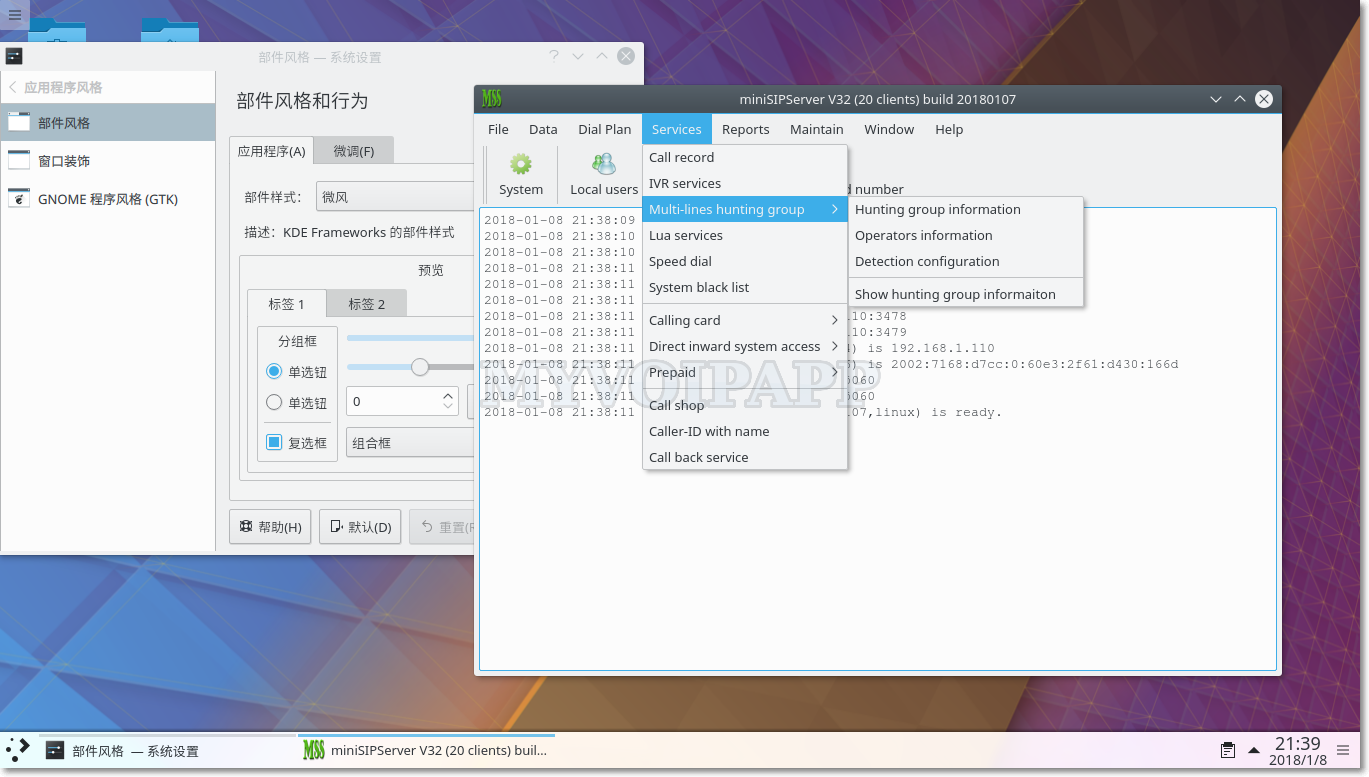Open Hunting group information

tap(966, 209)
